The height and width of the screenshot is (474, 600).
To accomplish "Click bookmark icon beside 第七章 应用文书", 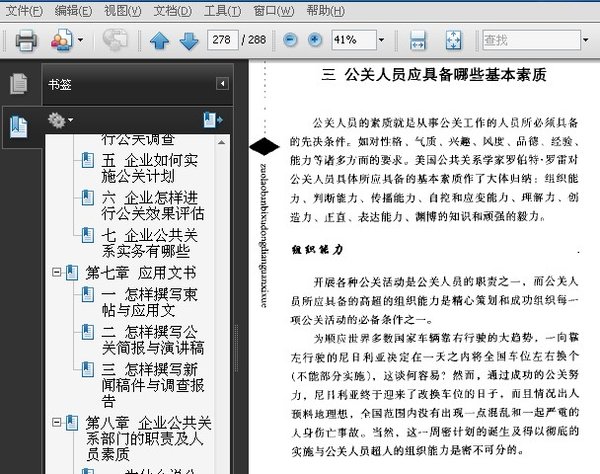I will (x=72, y=272).
